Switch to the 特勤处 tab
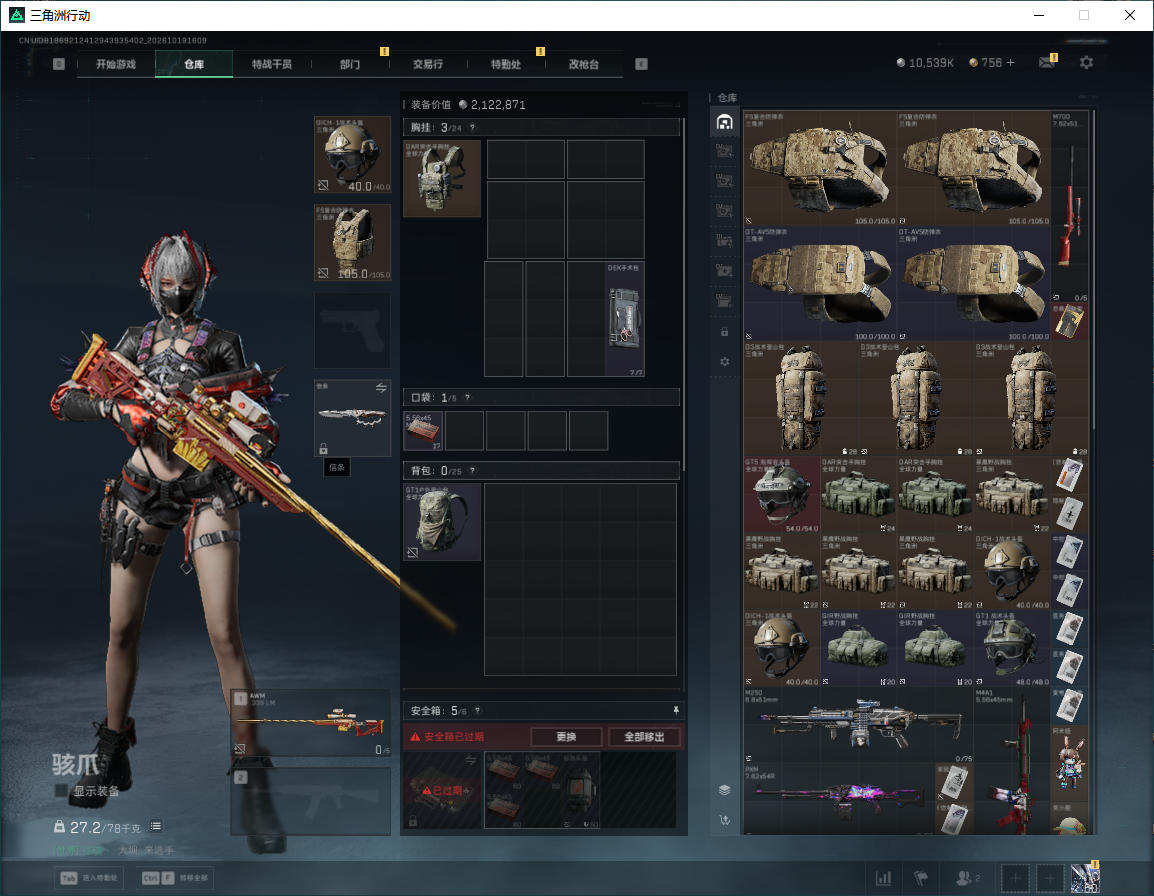Image resolution: width=1154 pixels, height=896 pixels. coord(506,64)
